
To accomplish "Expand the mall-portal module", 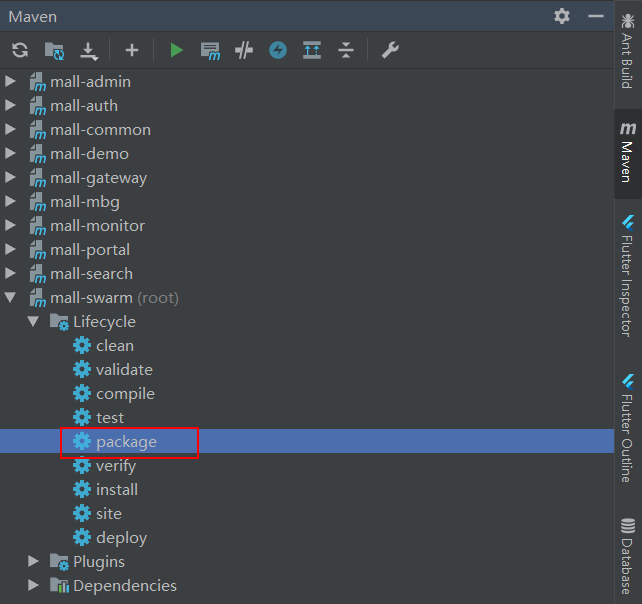I will tap(10, 249).
